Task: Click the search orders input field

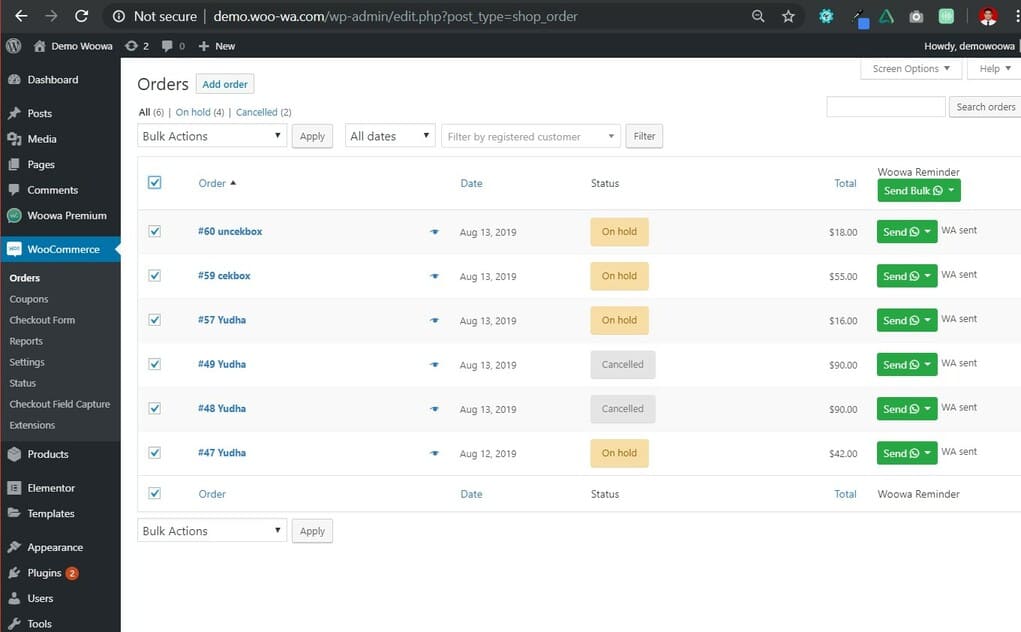Action: [885, 107]
